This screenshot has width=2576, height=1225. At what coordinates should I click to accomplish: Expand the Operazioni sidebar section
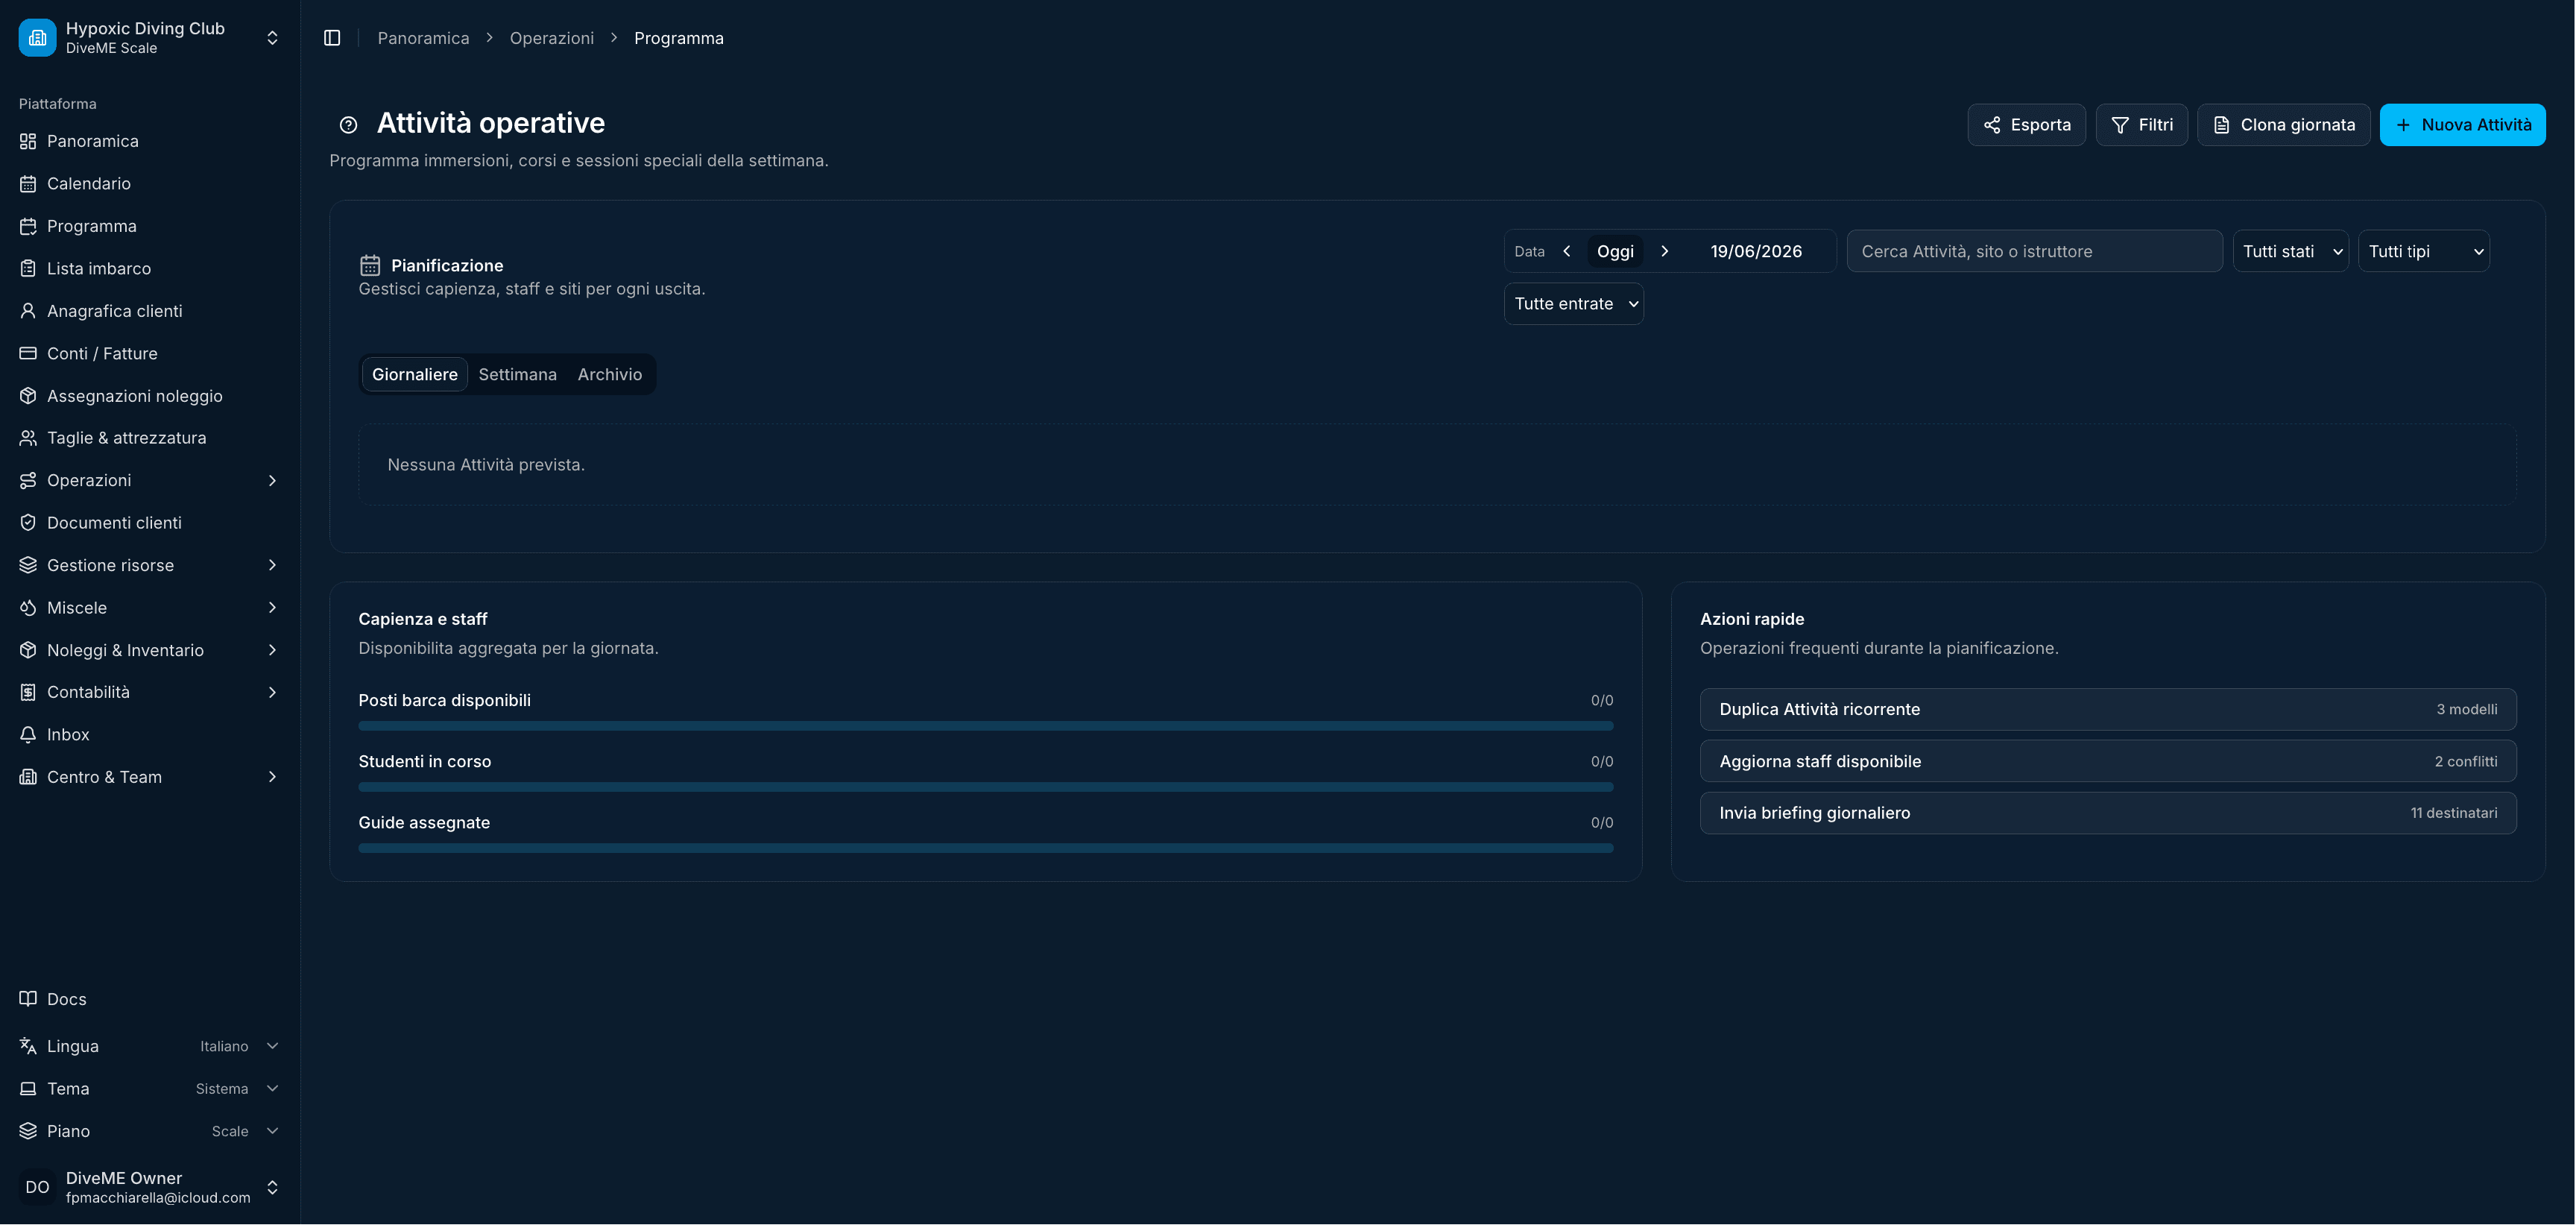point(150,481)
